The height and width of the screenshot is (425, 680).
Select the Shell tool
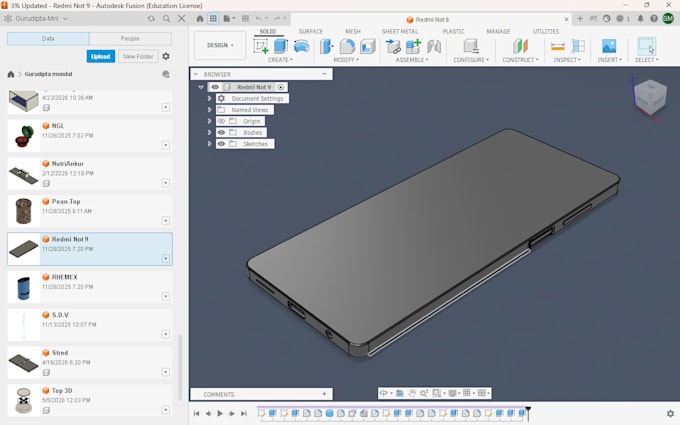[x=368, y=46]
